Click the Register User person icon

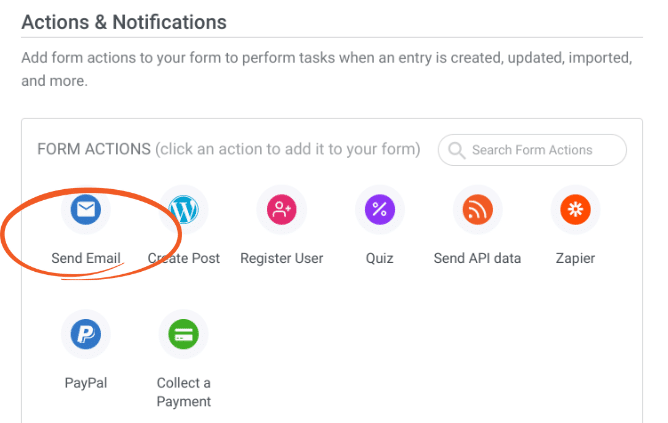point(282,210)
